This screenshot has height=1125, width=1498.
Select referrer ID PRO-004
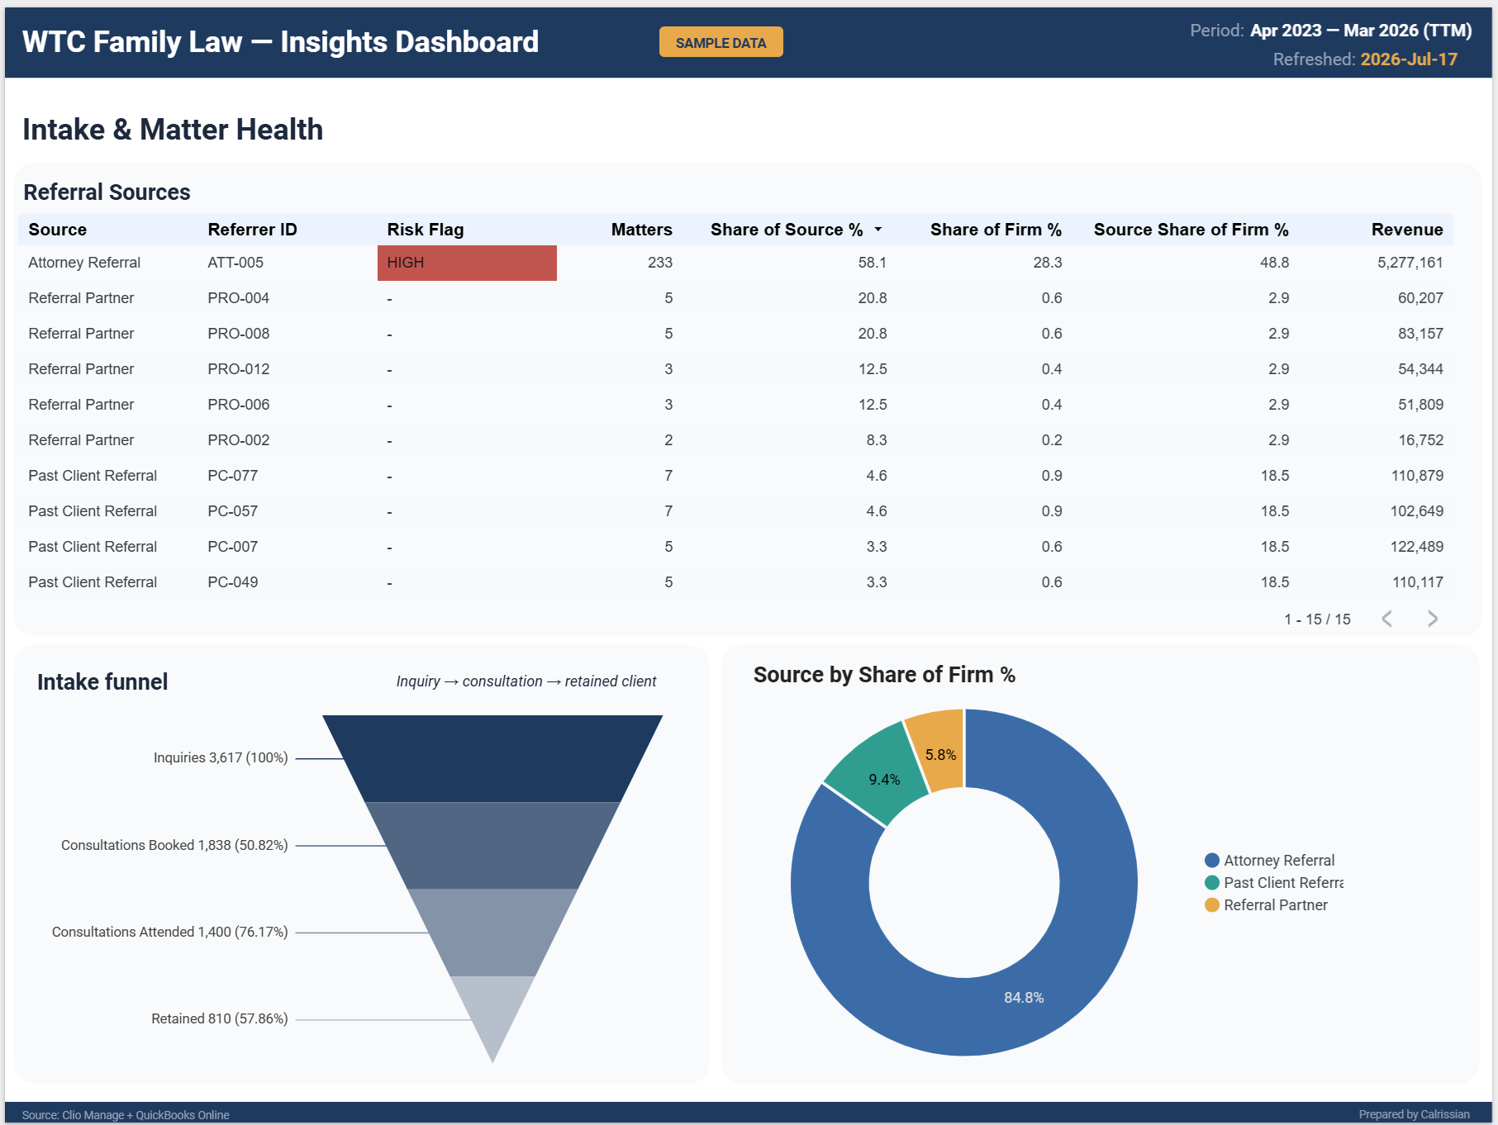238,298
